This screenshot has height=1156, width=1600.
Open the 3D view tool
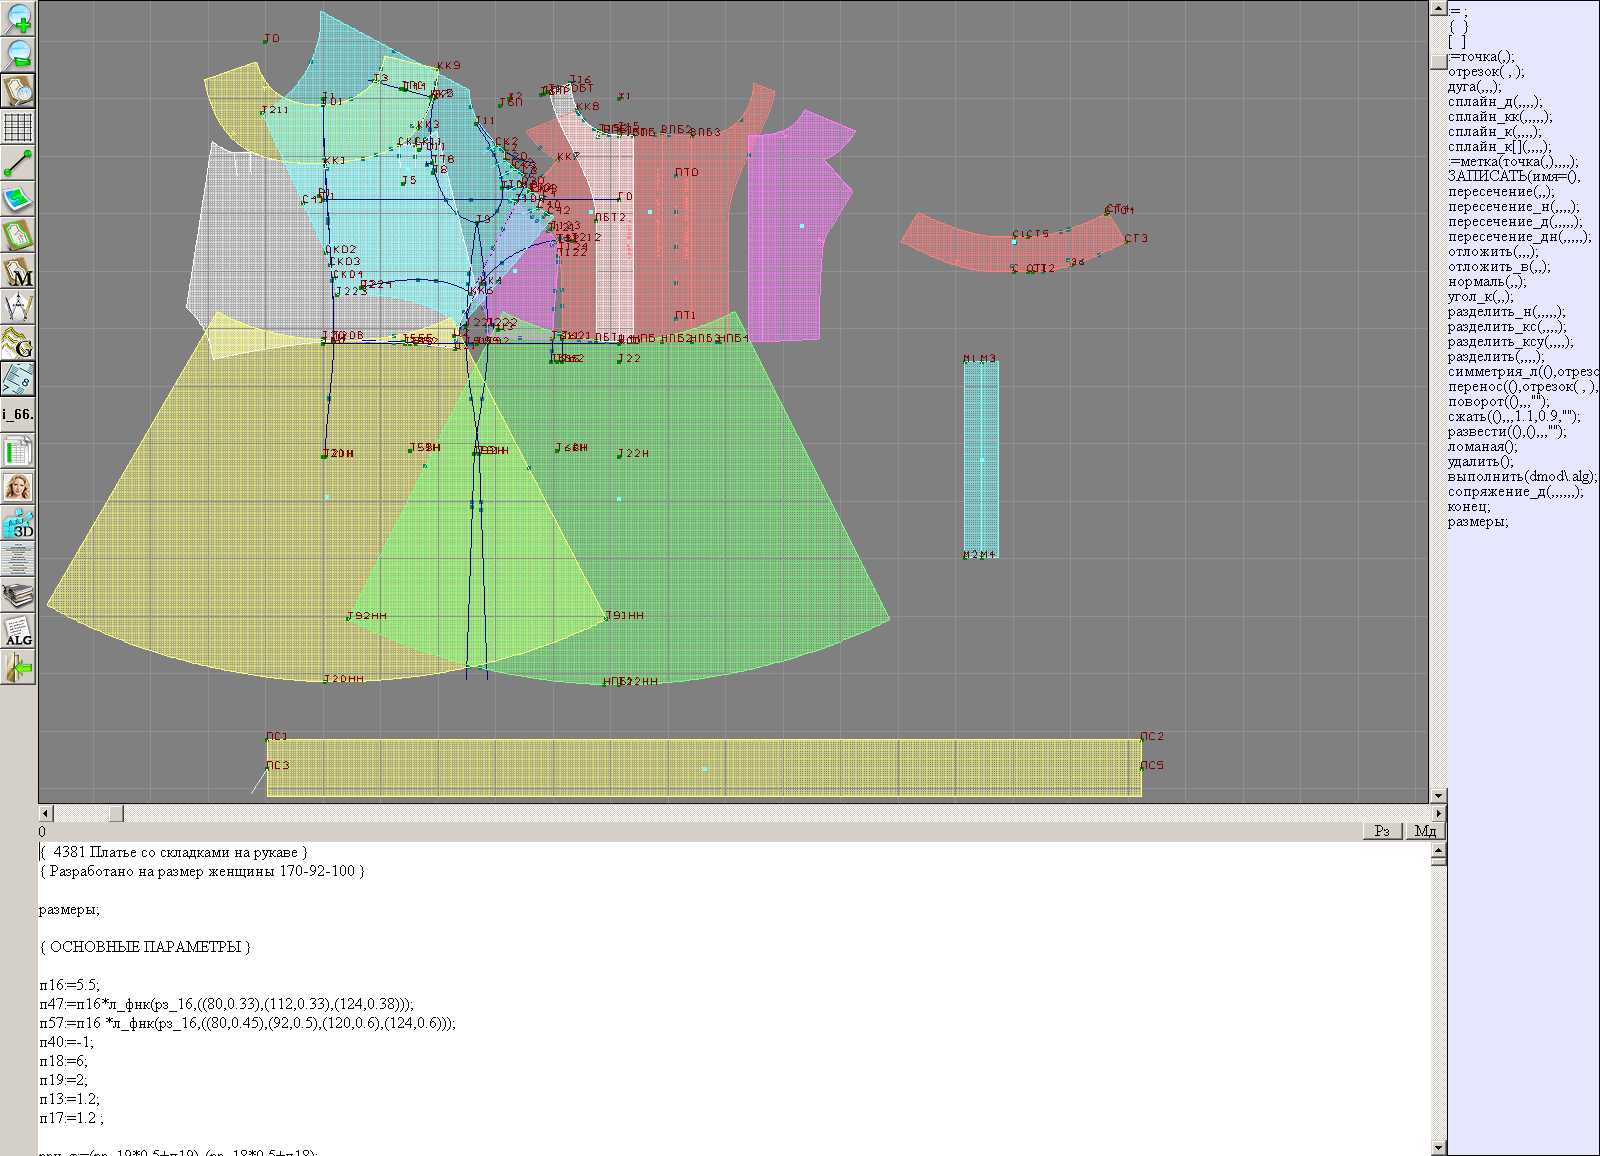(18, 523)
